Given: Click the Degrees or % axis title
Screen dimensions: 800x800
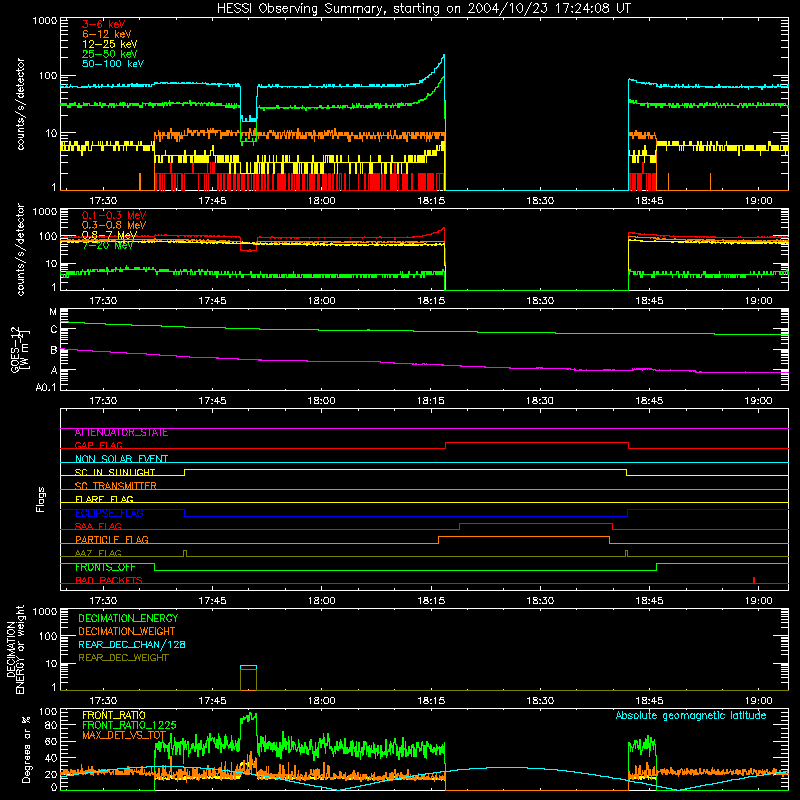Looking at the screenshot, I should point(26,749).
